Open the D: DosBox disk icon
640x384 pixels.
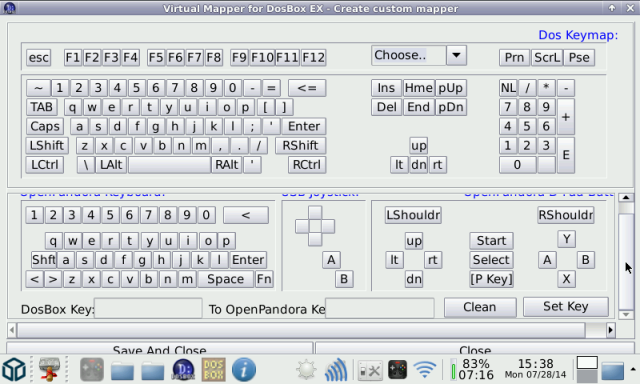[183, 370]
